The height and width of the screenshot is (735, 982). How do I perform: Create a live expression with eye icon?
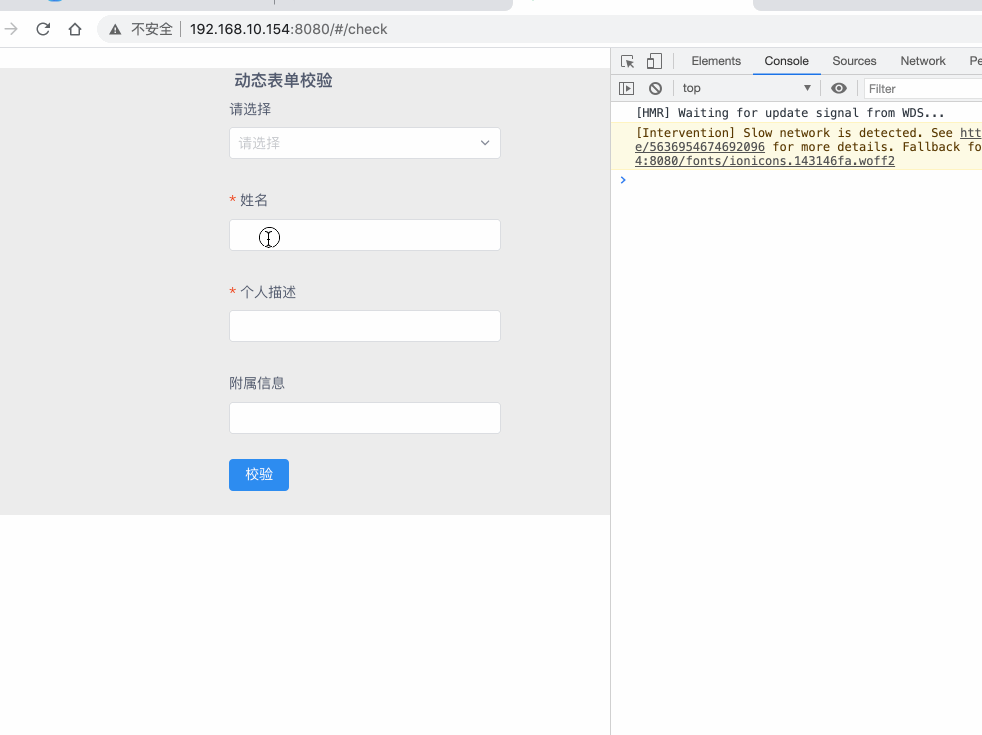(x=839, y=88)
